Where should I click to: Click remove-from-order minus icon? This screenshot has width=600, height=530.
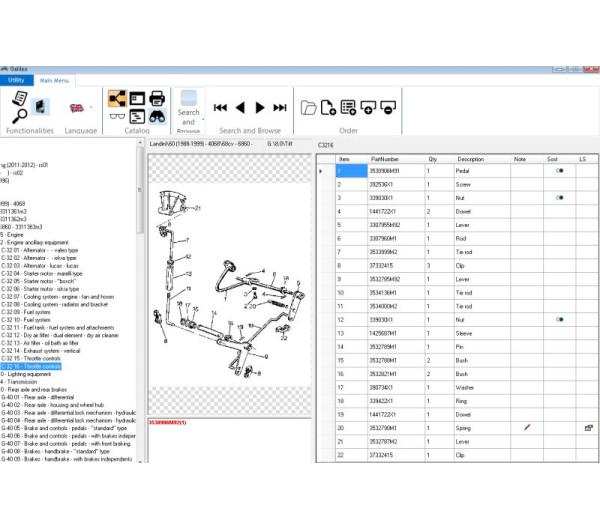coord(387,107)
